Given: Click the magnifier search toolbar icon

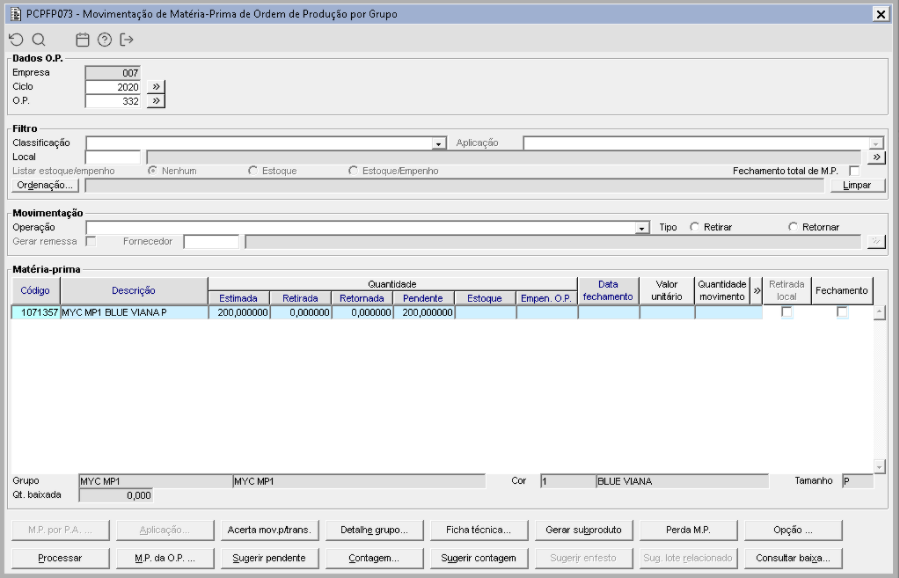Looking at the screenshot, I should tap(38, 40).
